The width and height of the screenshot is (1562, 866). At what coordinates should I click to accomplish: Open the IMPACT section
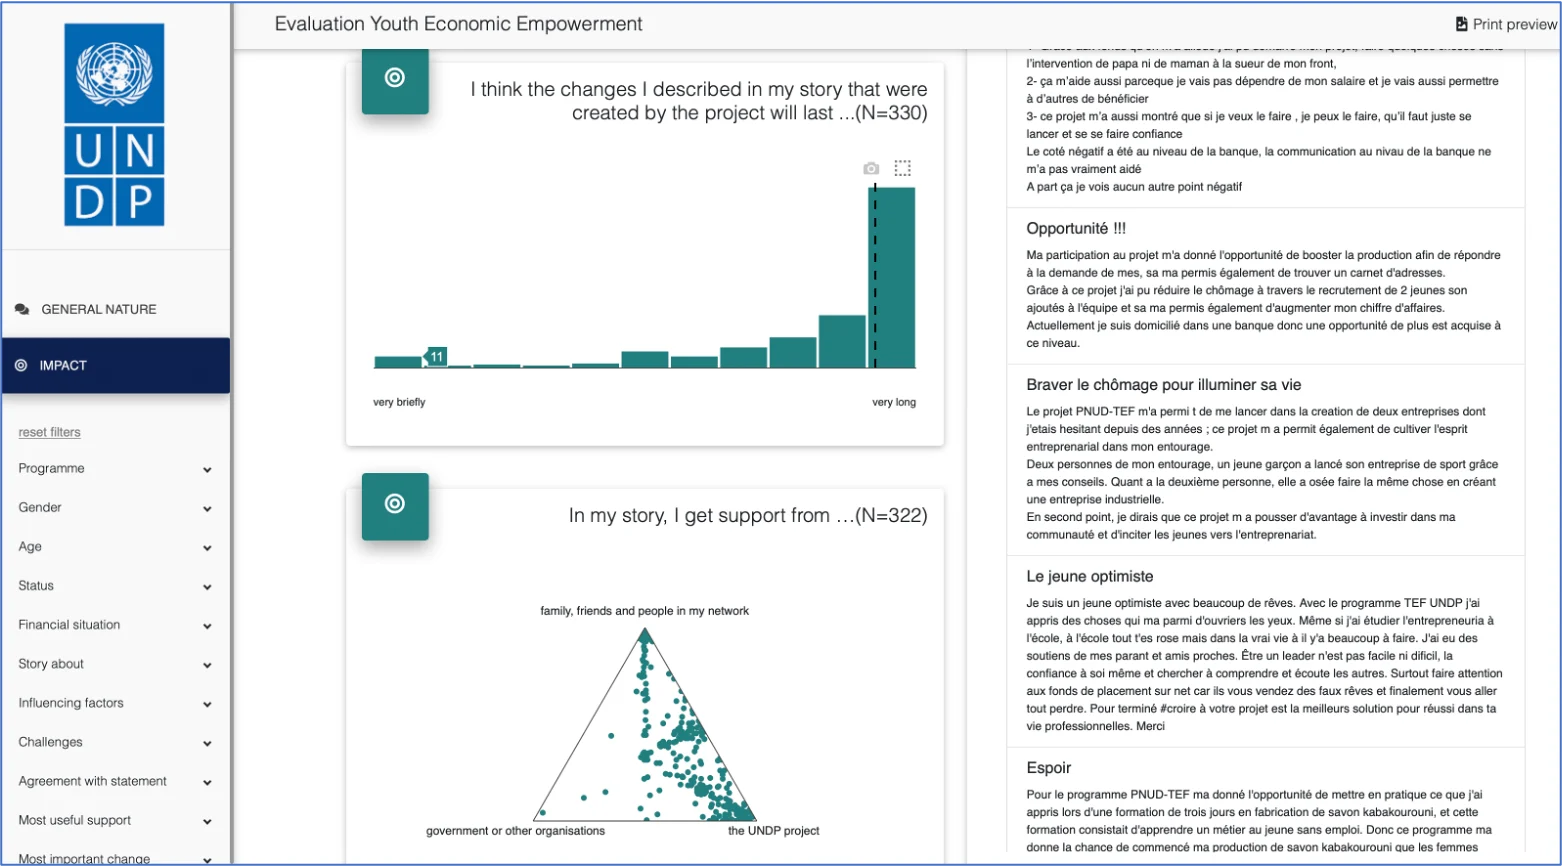pos(115,366)
